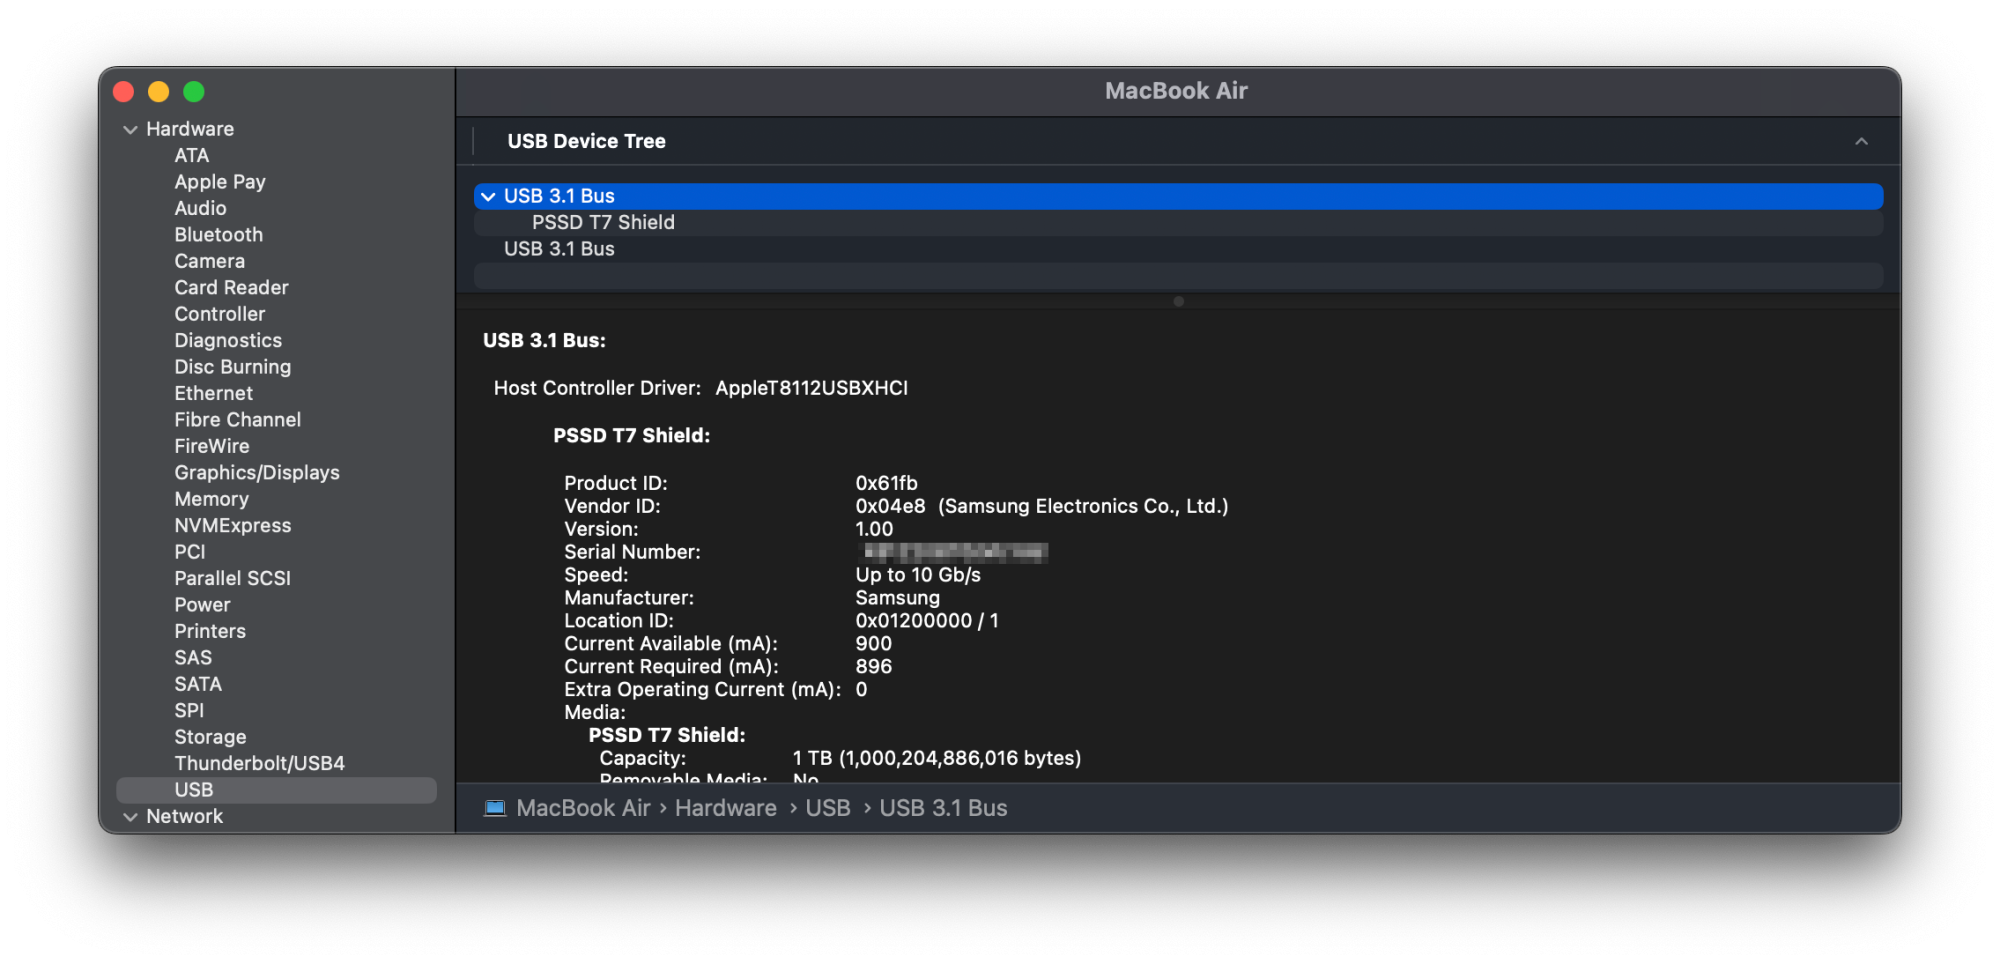Click MacBook Air in the path bar
2000x964 pixels.
click(584, 808)
